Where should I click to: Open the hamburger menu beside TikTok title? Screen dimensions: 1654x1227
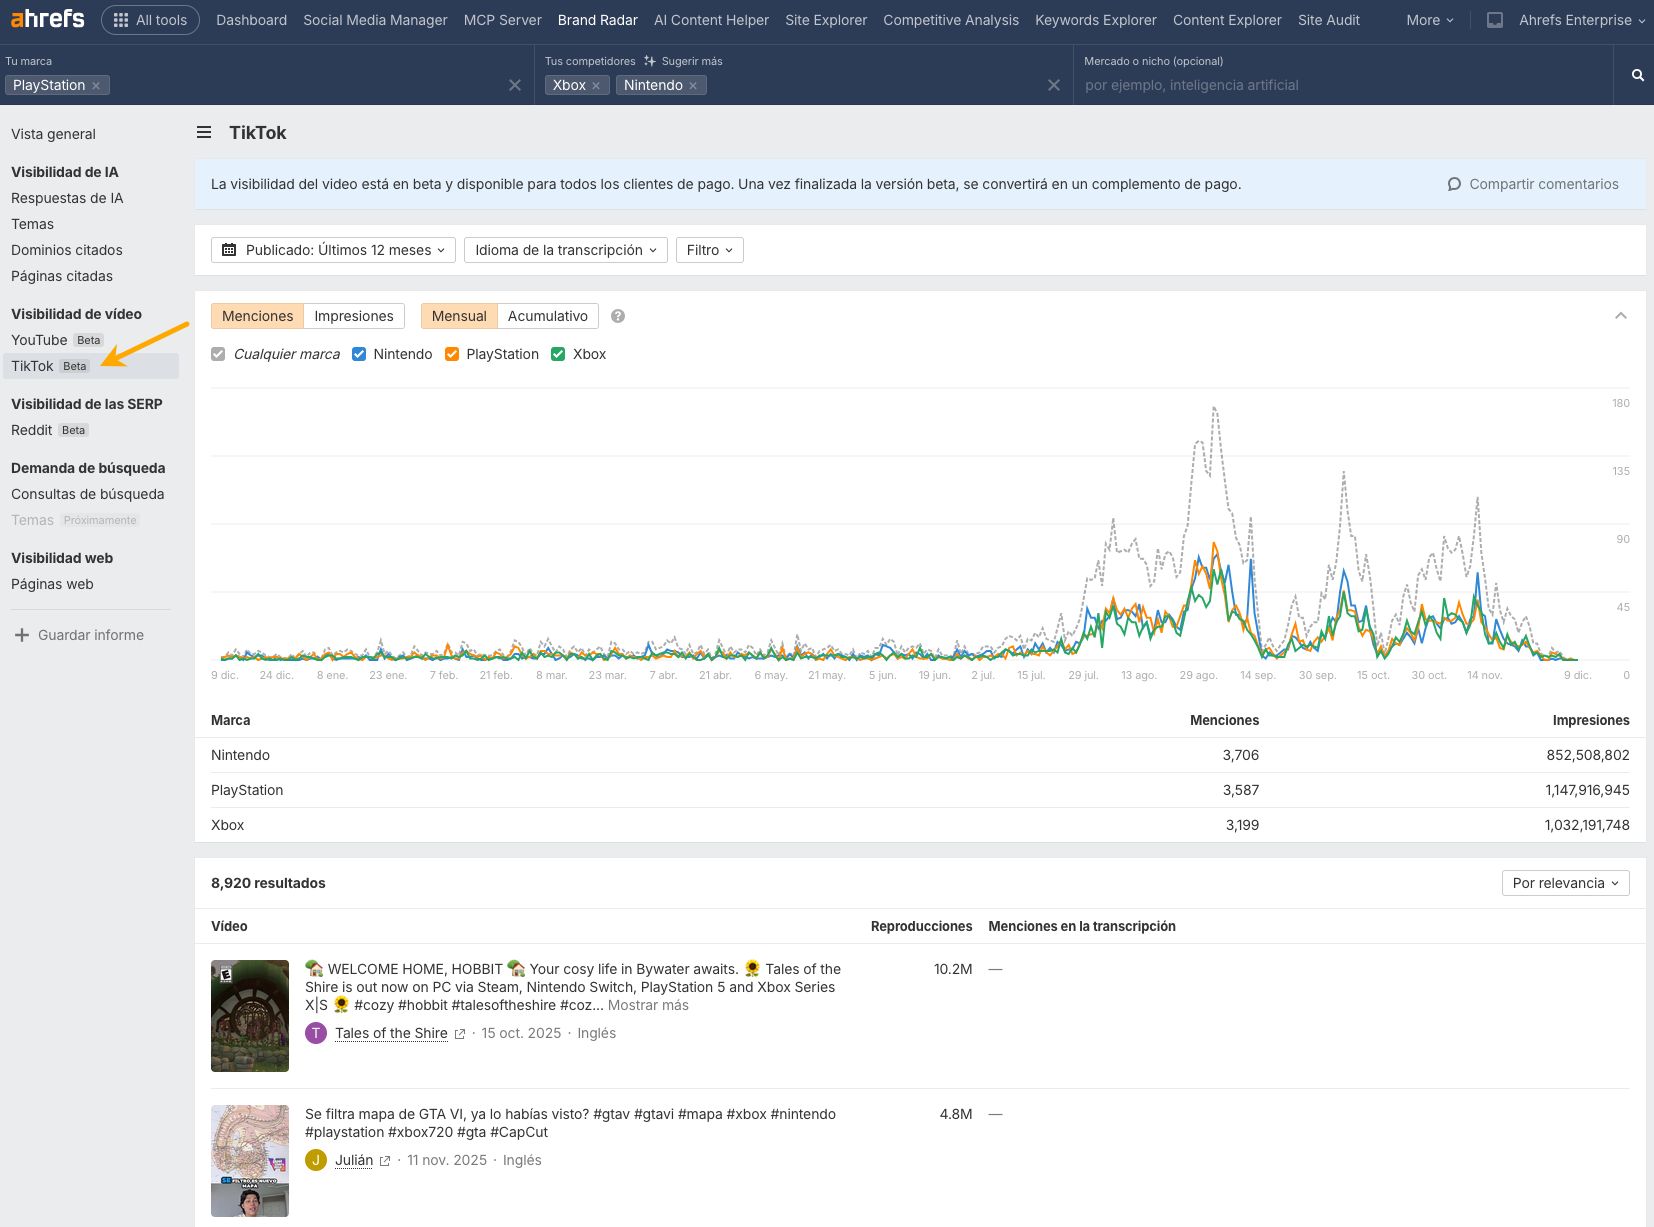pyautogui.click(x=204, y=133)
